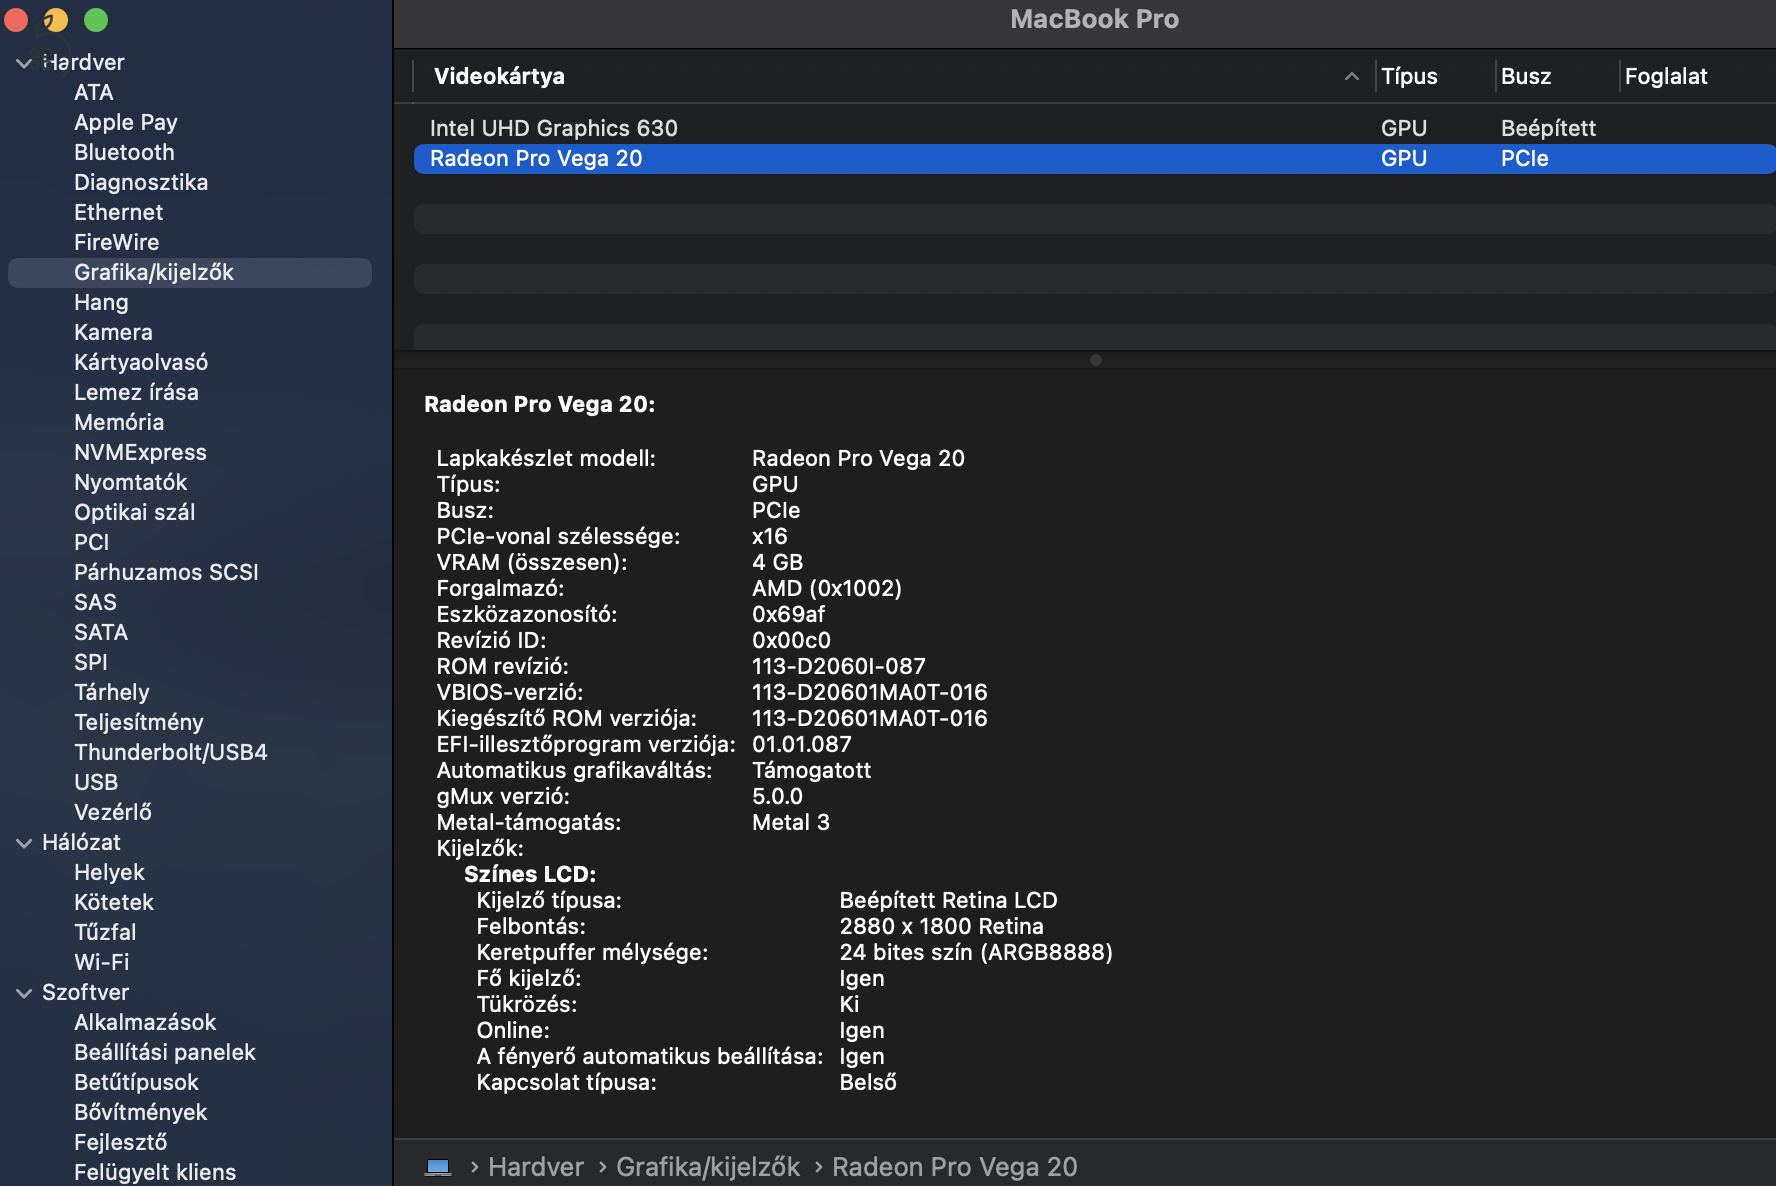Screen dimensions: 1776x1186
Task: Click the resolution value 2880 x 1800 Retina
Action: tap(941, 926)
